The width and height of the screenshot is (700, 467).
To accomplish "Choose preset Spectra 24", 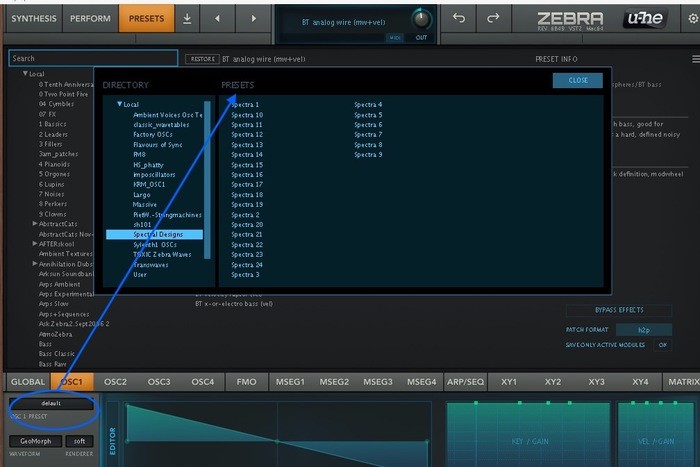I will click(x=247, y=265).
